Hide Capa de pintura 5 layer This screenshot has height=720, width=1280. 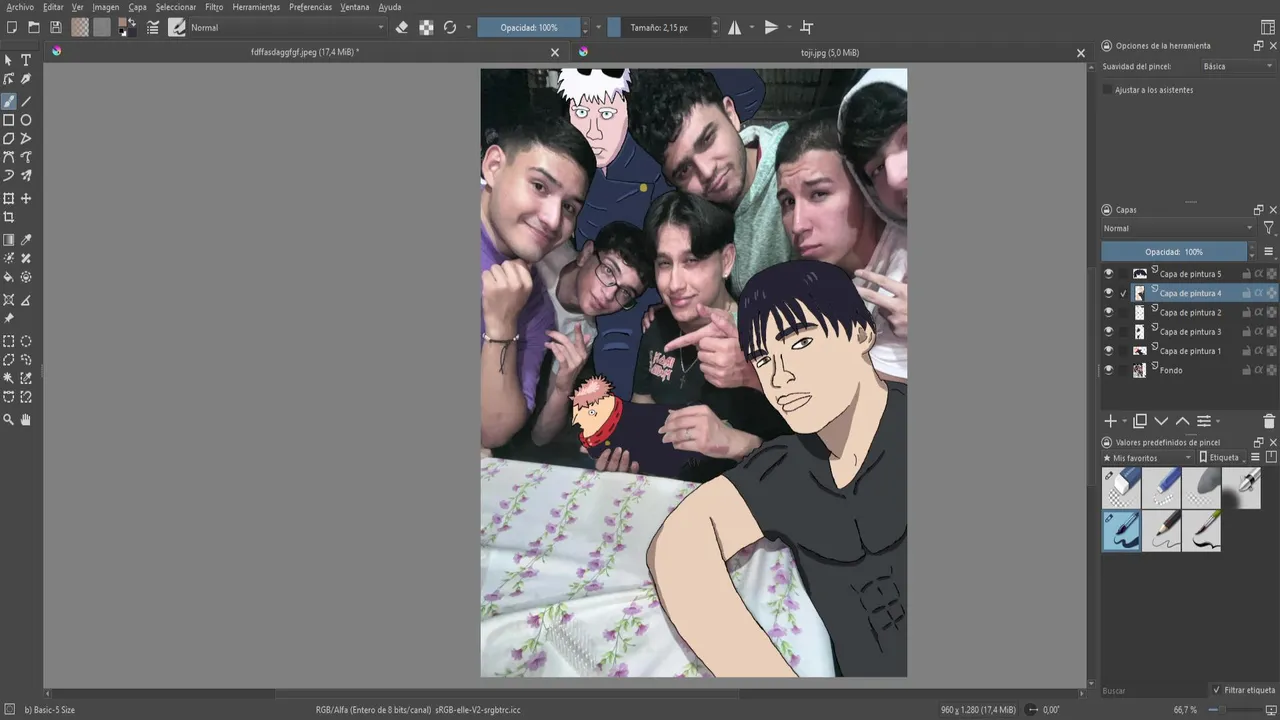click(x=1108, y=273)
